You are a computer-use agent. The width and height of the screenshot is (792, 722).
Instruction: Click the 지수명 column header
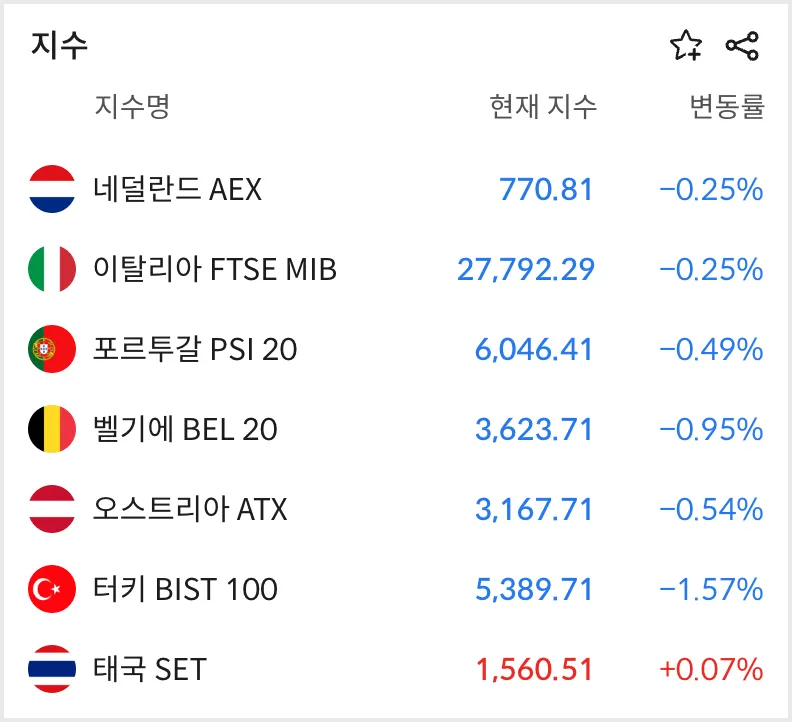pyautogui.click(x=132, y=107)
